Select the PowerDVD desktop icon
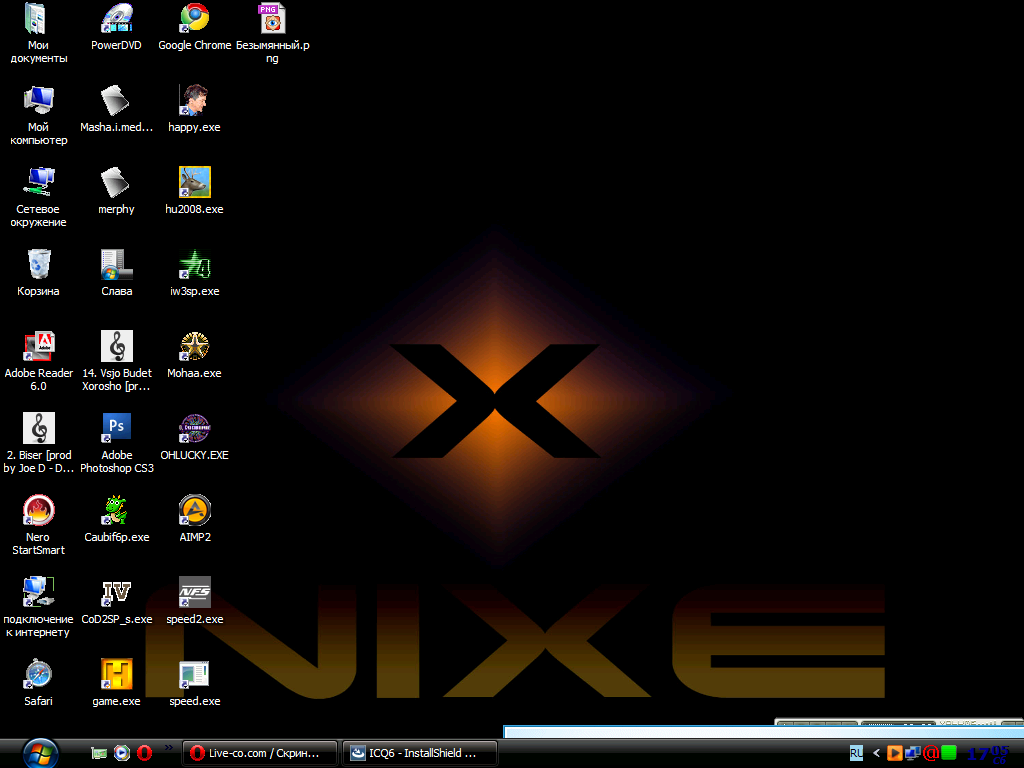Viewport: 1024px width, 768px height. (x=116, y=18)
